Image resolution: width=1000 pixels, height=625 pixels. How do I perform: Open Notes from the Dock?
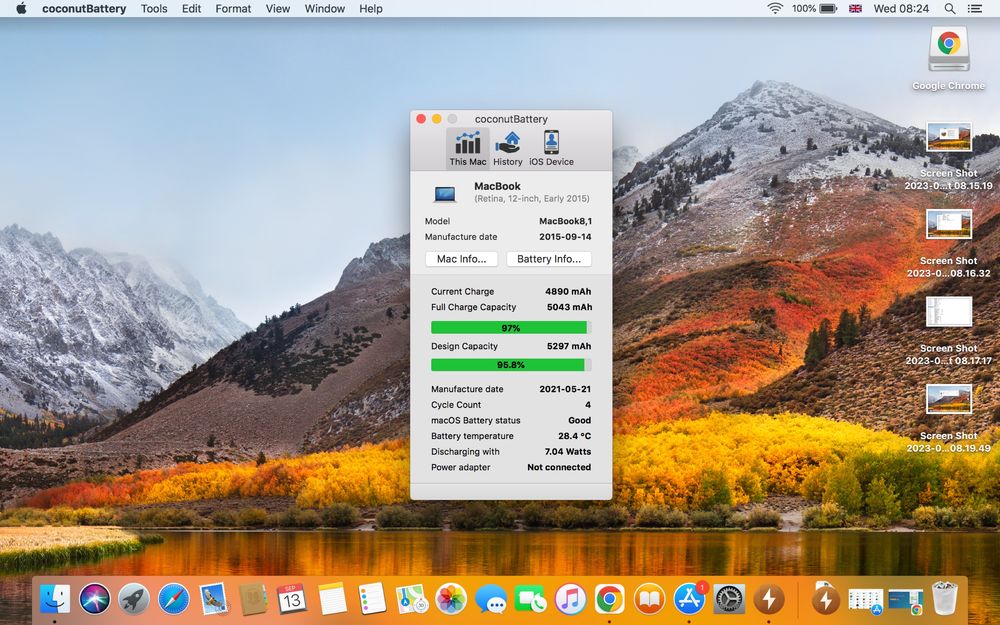(332, 599)
